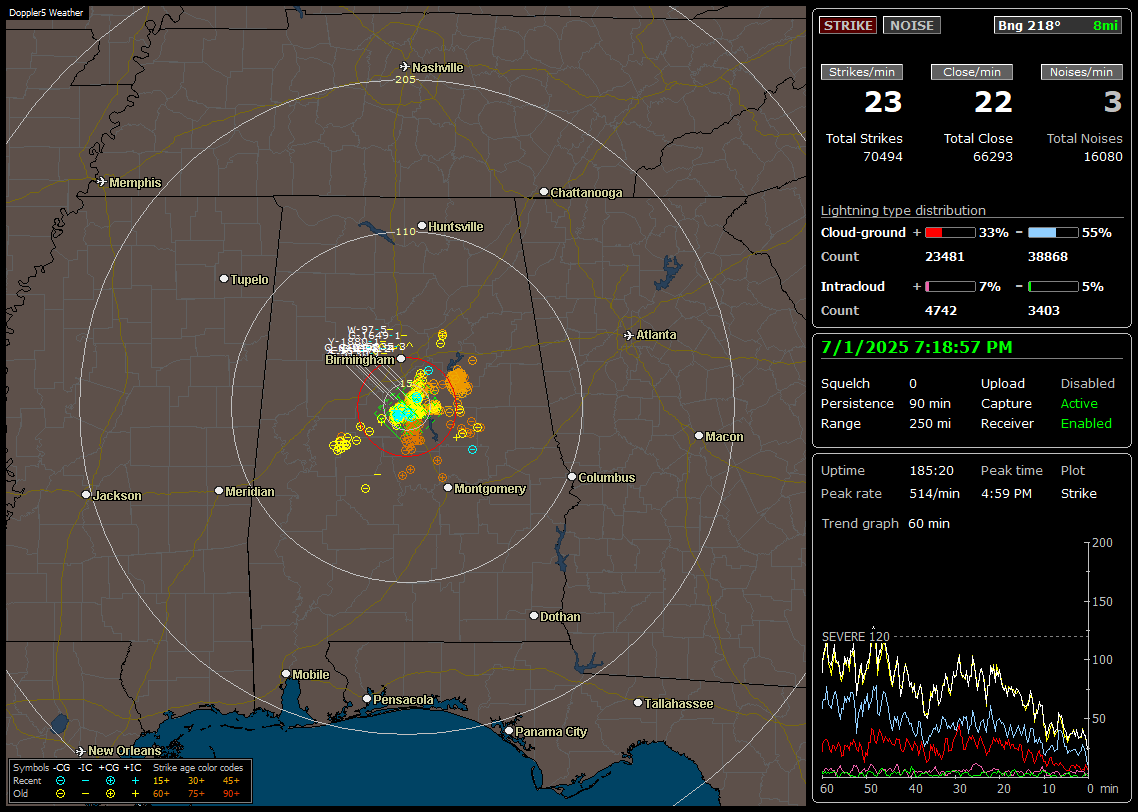Image resolution: width=1138 pixels, height=812 pixels.
Task: Click the date and time 7/1/2025 7:18:57 PM
Action: pyautogui.click(x=916, y=347)
